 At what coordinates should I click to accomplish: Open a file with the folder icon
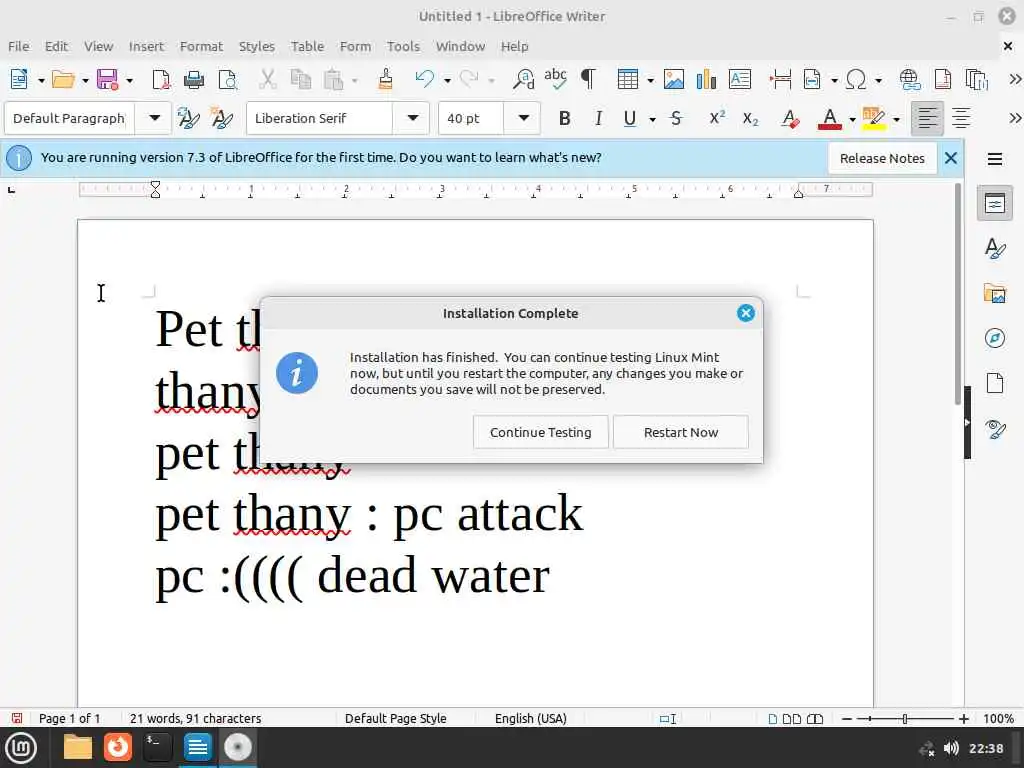pyautogui.click(x=63, y=80)
